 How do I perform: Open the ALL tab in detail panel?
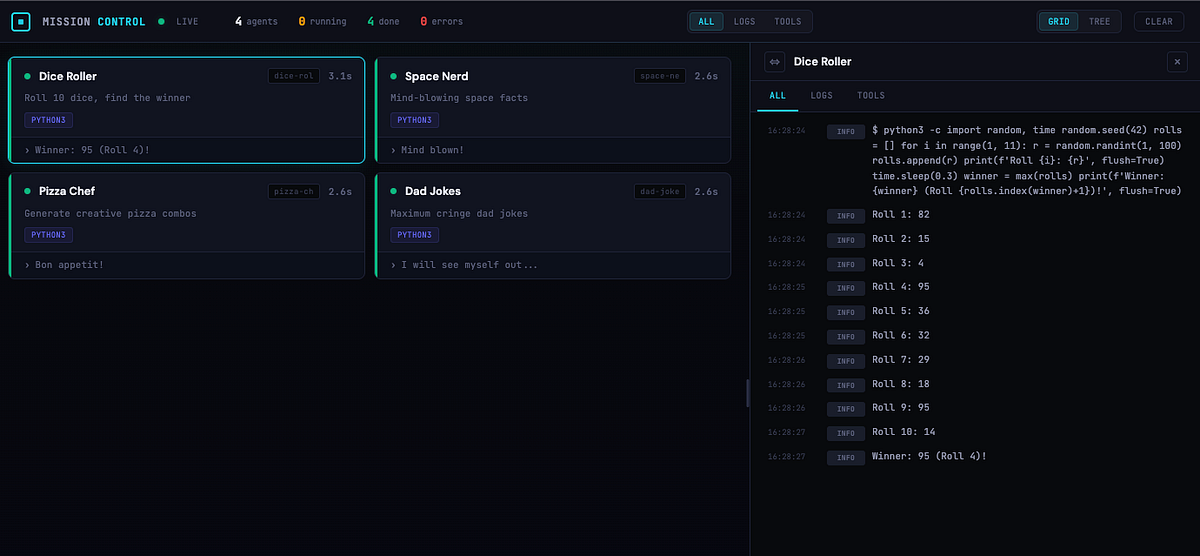(x=778, y=95)
